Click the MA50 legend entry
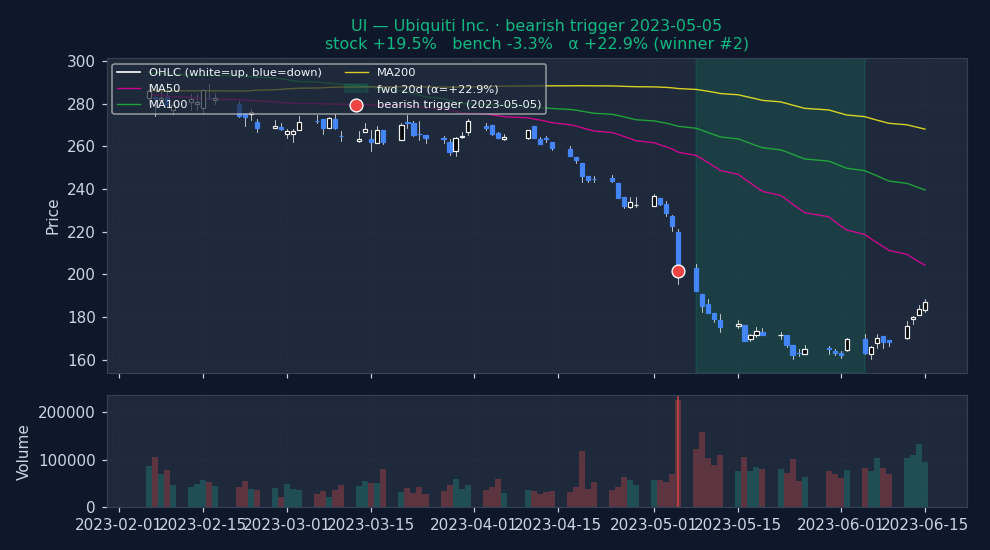Viewport: 990px width, 550px height. pyautogui.click(x=164, y=89)
